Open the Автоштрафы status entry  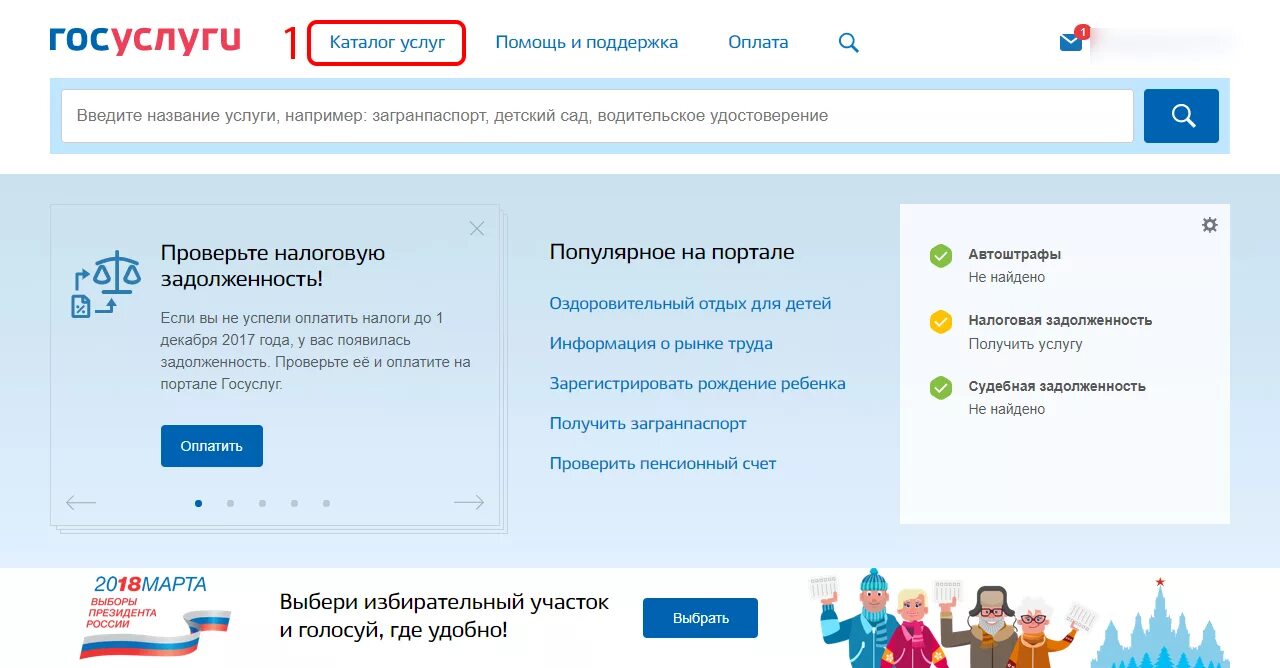click(1015, 254)
